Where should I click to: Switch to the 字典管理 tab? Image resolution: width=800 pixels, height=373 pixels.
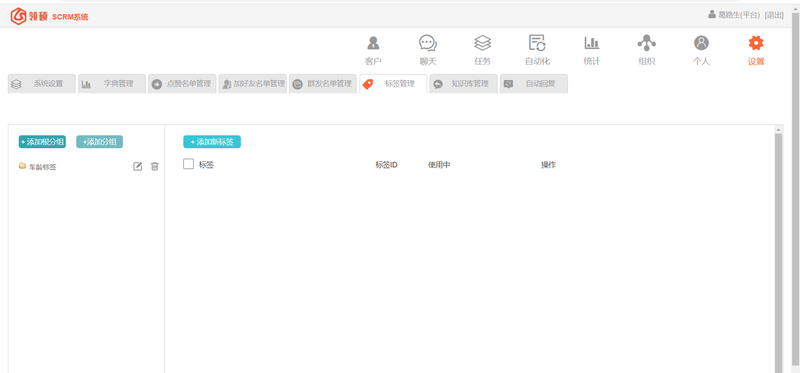point(112,84)
